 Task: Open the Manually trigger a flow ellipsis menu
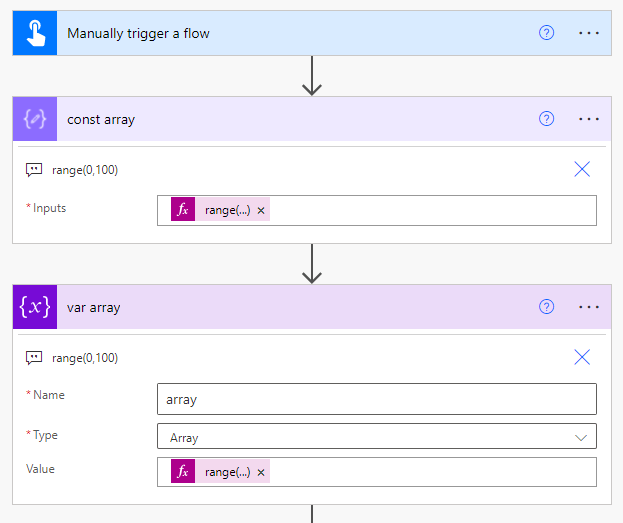pos(589,33)
